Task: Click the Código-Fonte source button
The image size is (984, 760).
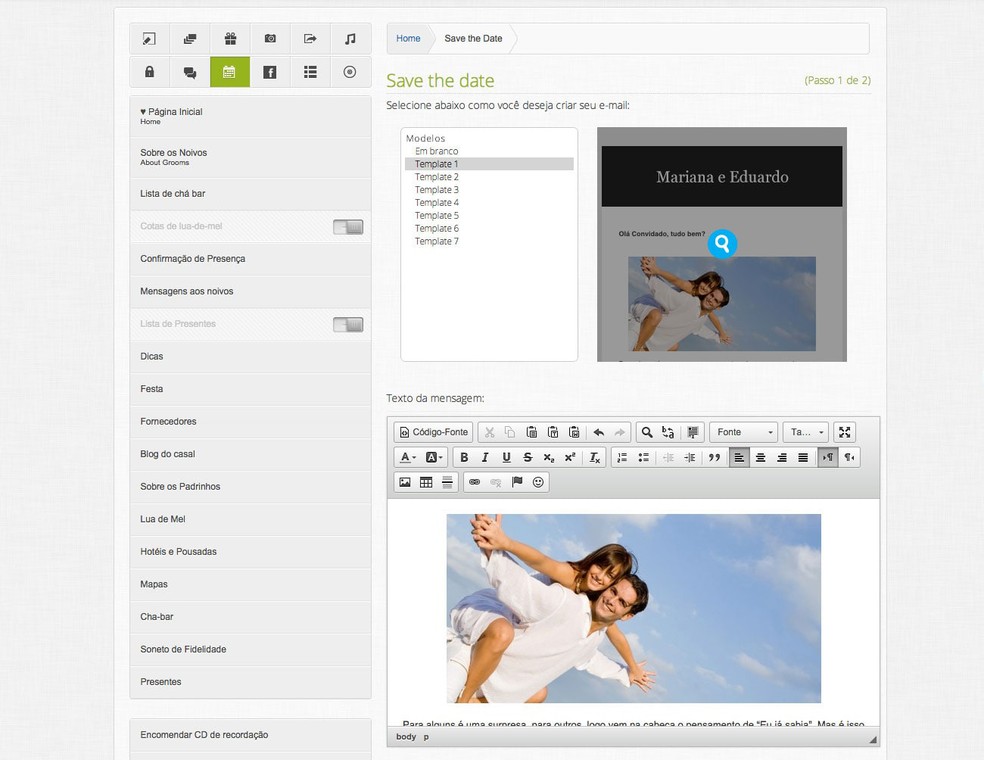Action: pyautogui.click(x=433, y=432)
